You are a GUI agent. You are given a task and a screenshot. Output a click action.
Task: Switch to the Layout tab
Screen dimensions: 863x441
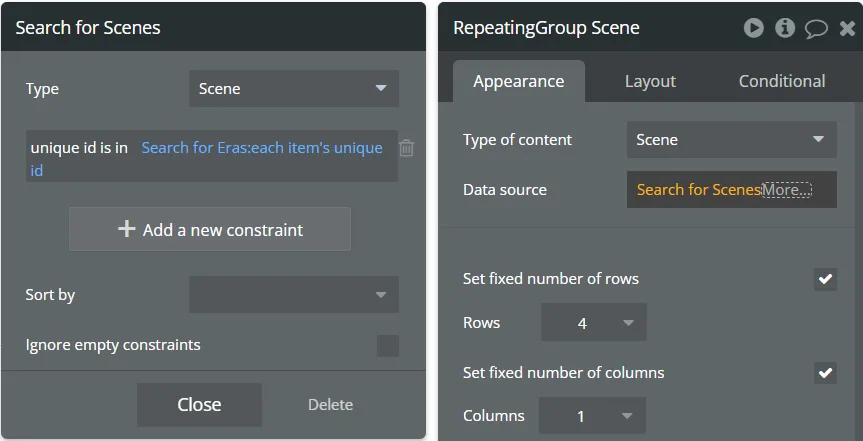[x=650, y=81]
